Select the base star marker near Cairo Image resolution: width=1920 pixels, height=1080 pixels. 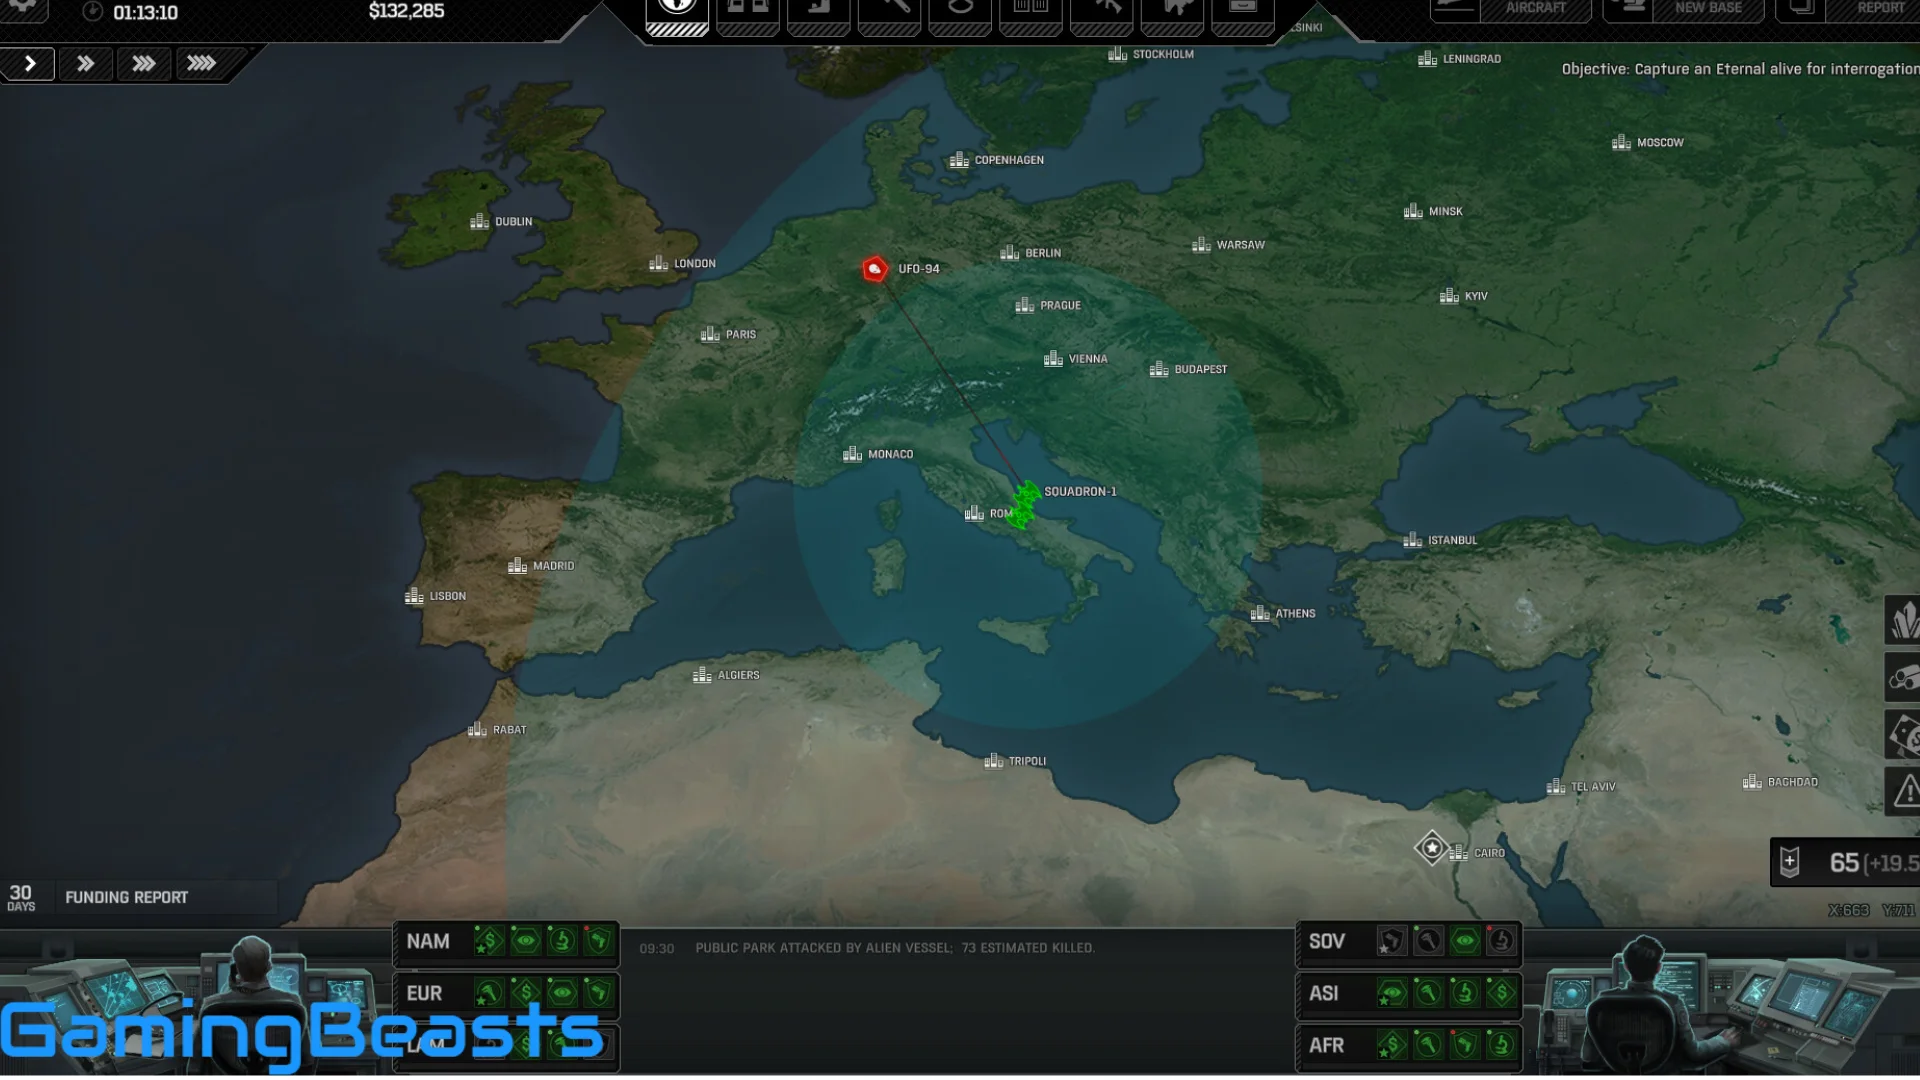pos(1432,848)
